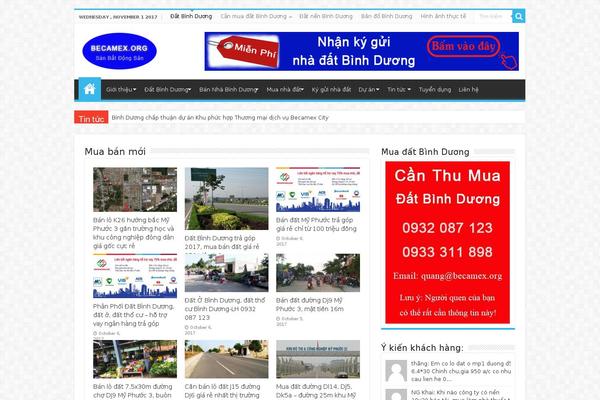The height and width of the screenshot is (400, 600).
Task: Click the search magnifier icon
Action: pos(518,16)
